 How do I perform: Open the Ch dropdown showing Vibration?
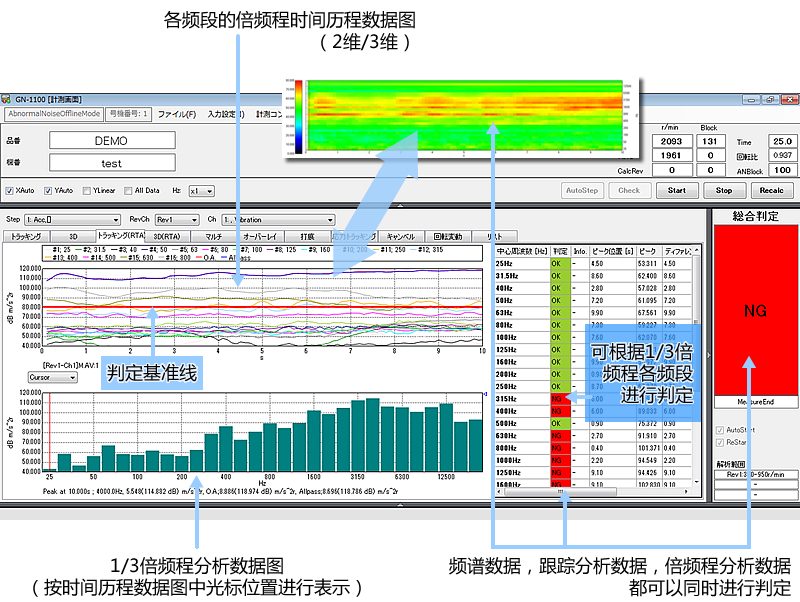(x=278, y=220)
